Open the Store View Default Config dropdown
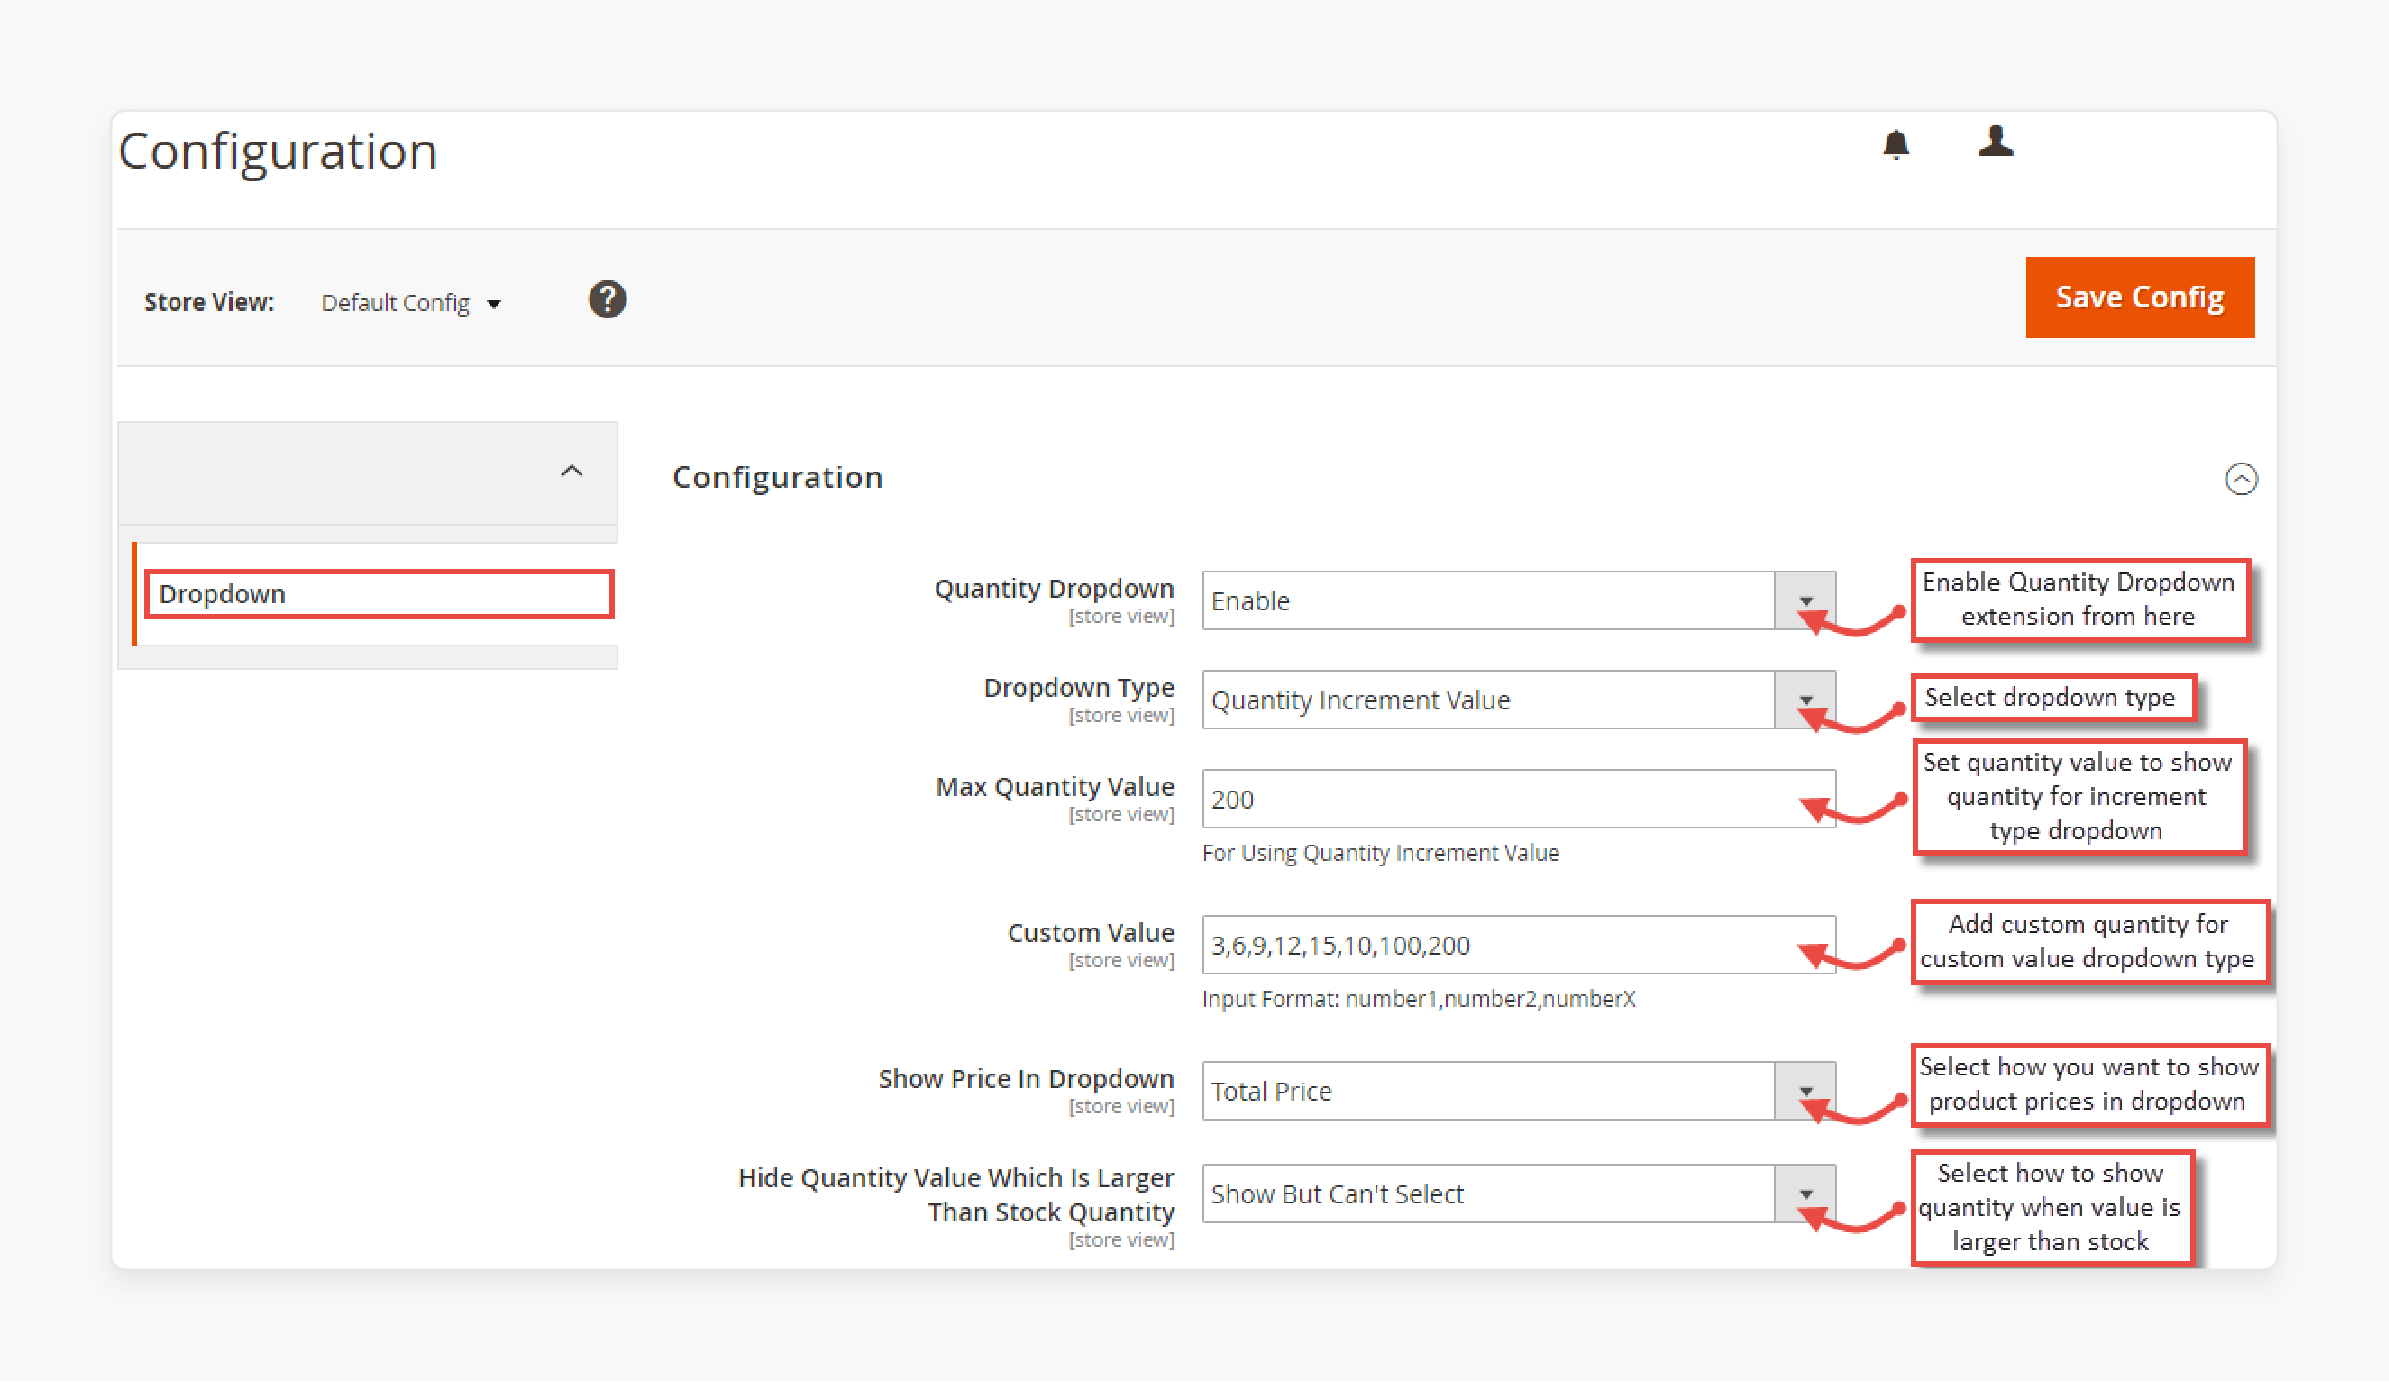The height and width of the screenshot is (1382, 2389). coord(410,302)
